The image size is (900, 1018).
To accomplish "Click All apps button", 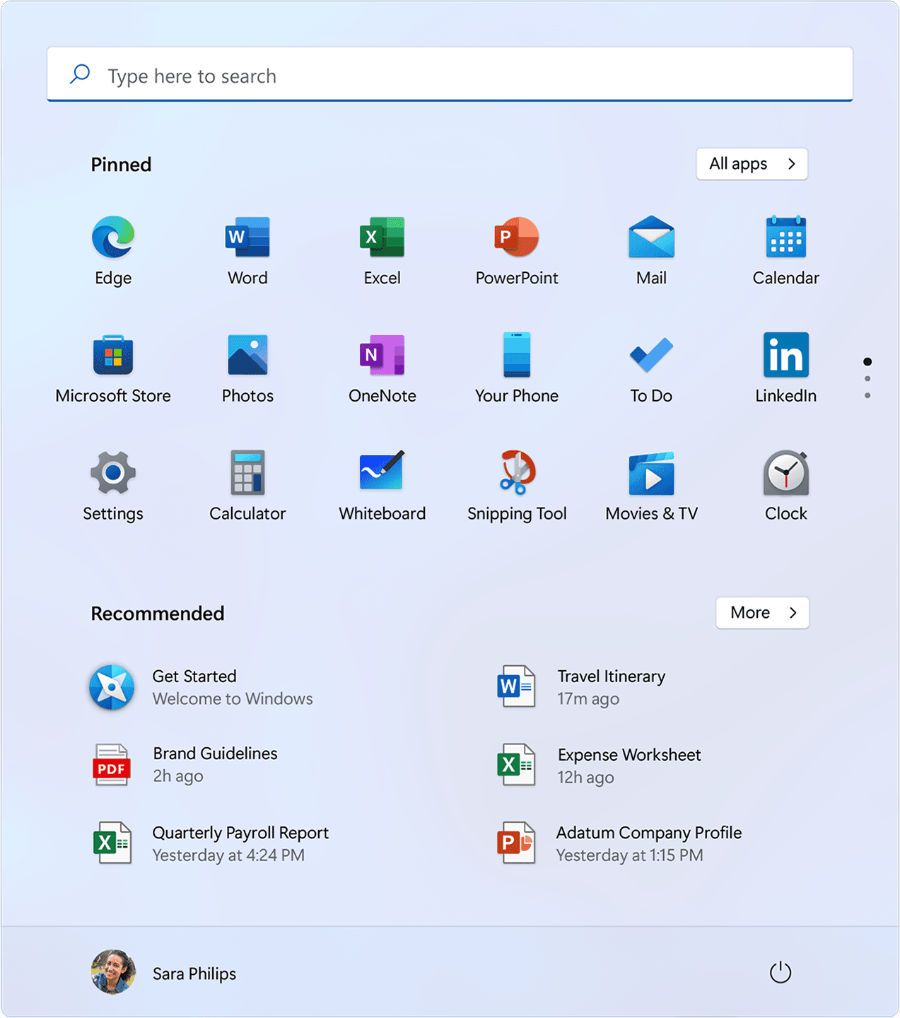I will (752, 164).
